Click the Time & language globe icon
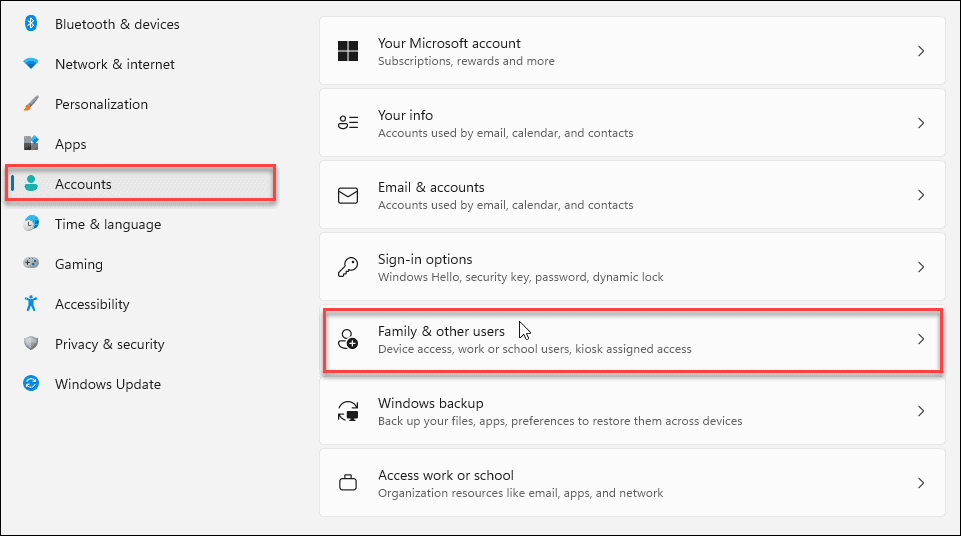The width and height of the screenshot is (961, 536). coord(31,224)
